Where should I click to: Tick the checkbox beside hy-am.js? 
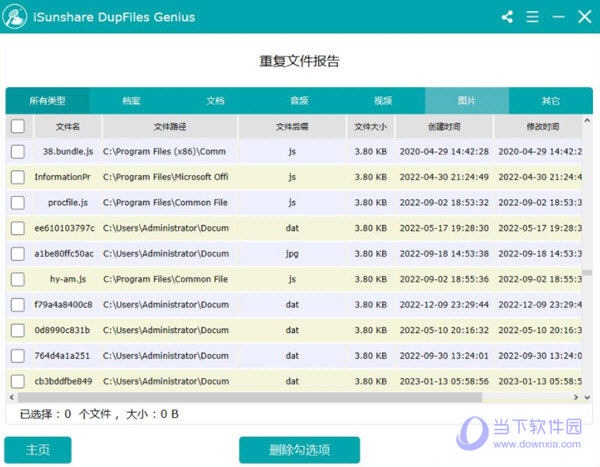click(18, 279)
